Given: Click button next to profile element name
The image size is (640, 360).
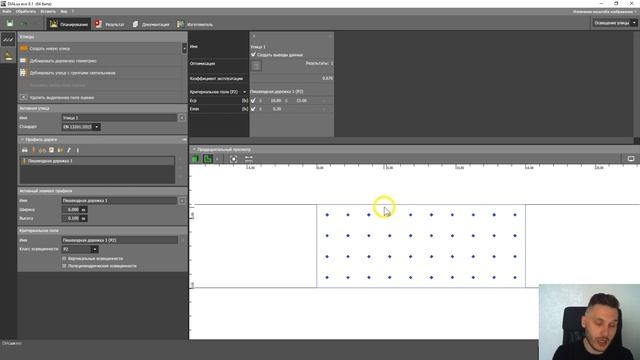Looking at the screenshot, I should tap(182, 201).
